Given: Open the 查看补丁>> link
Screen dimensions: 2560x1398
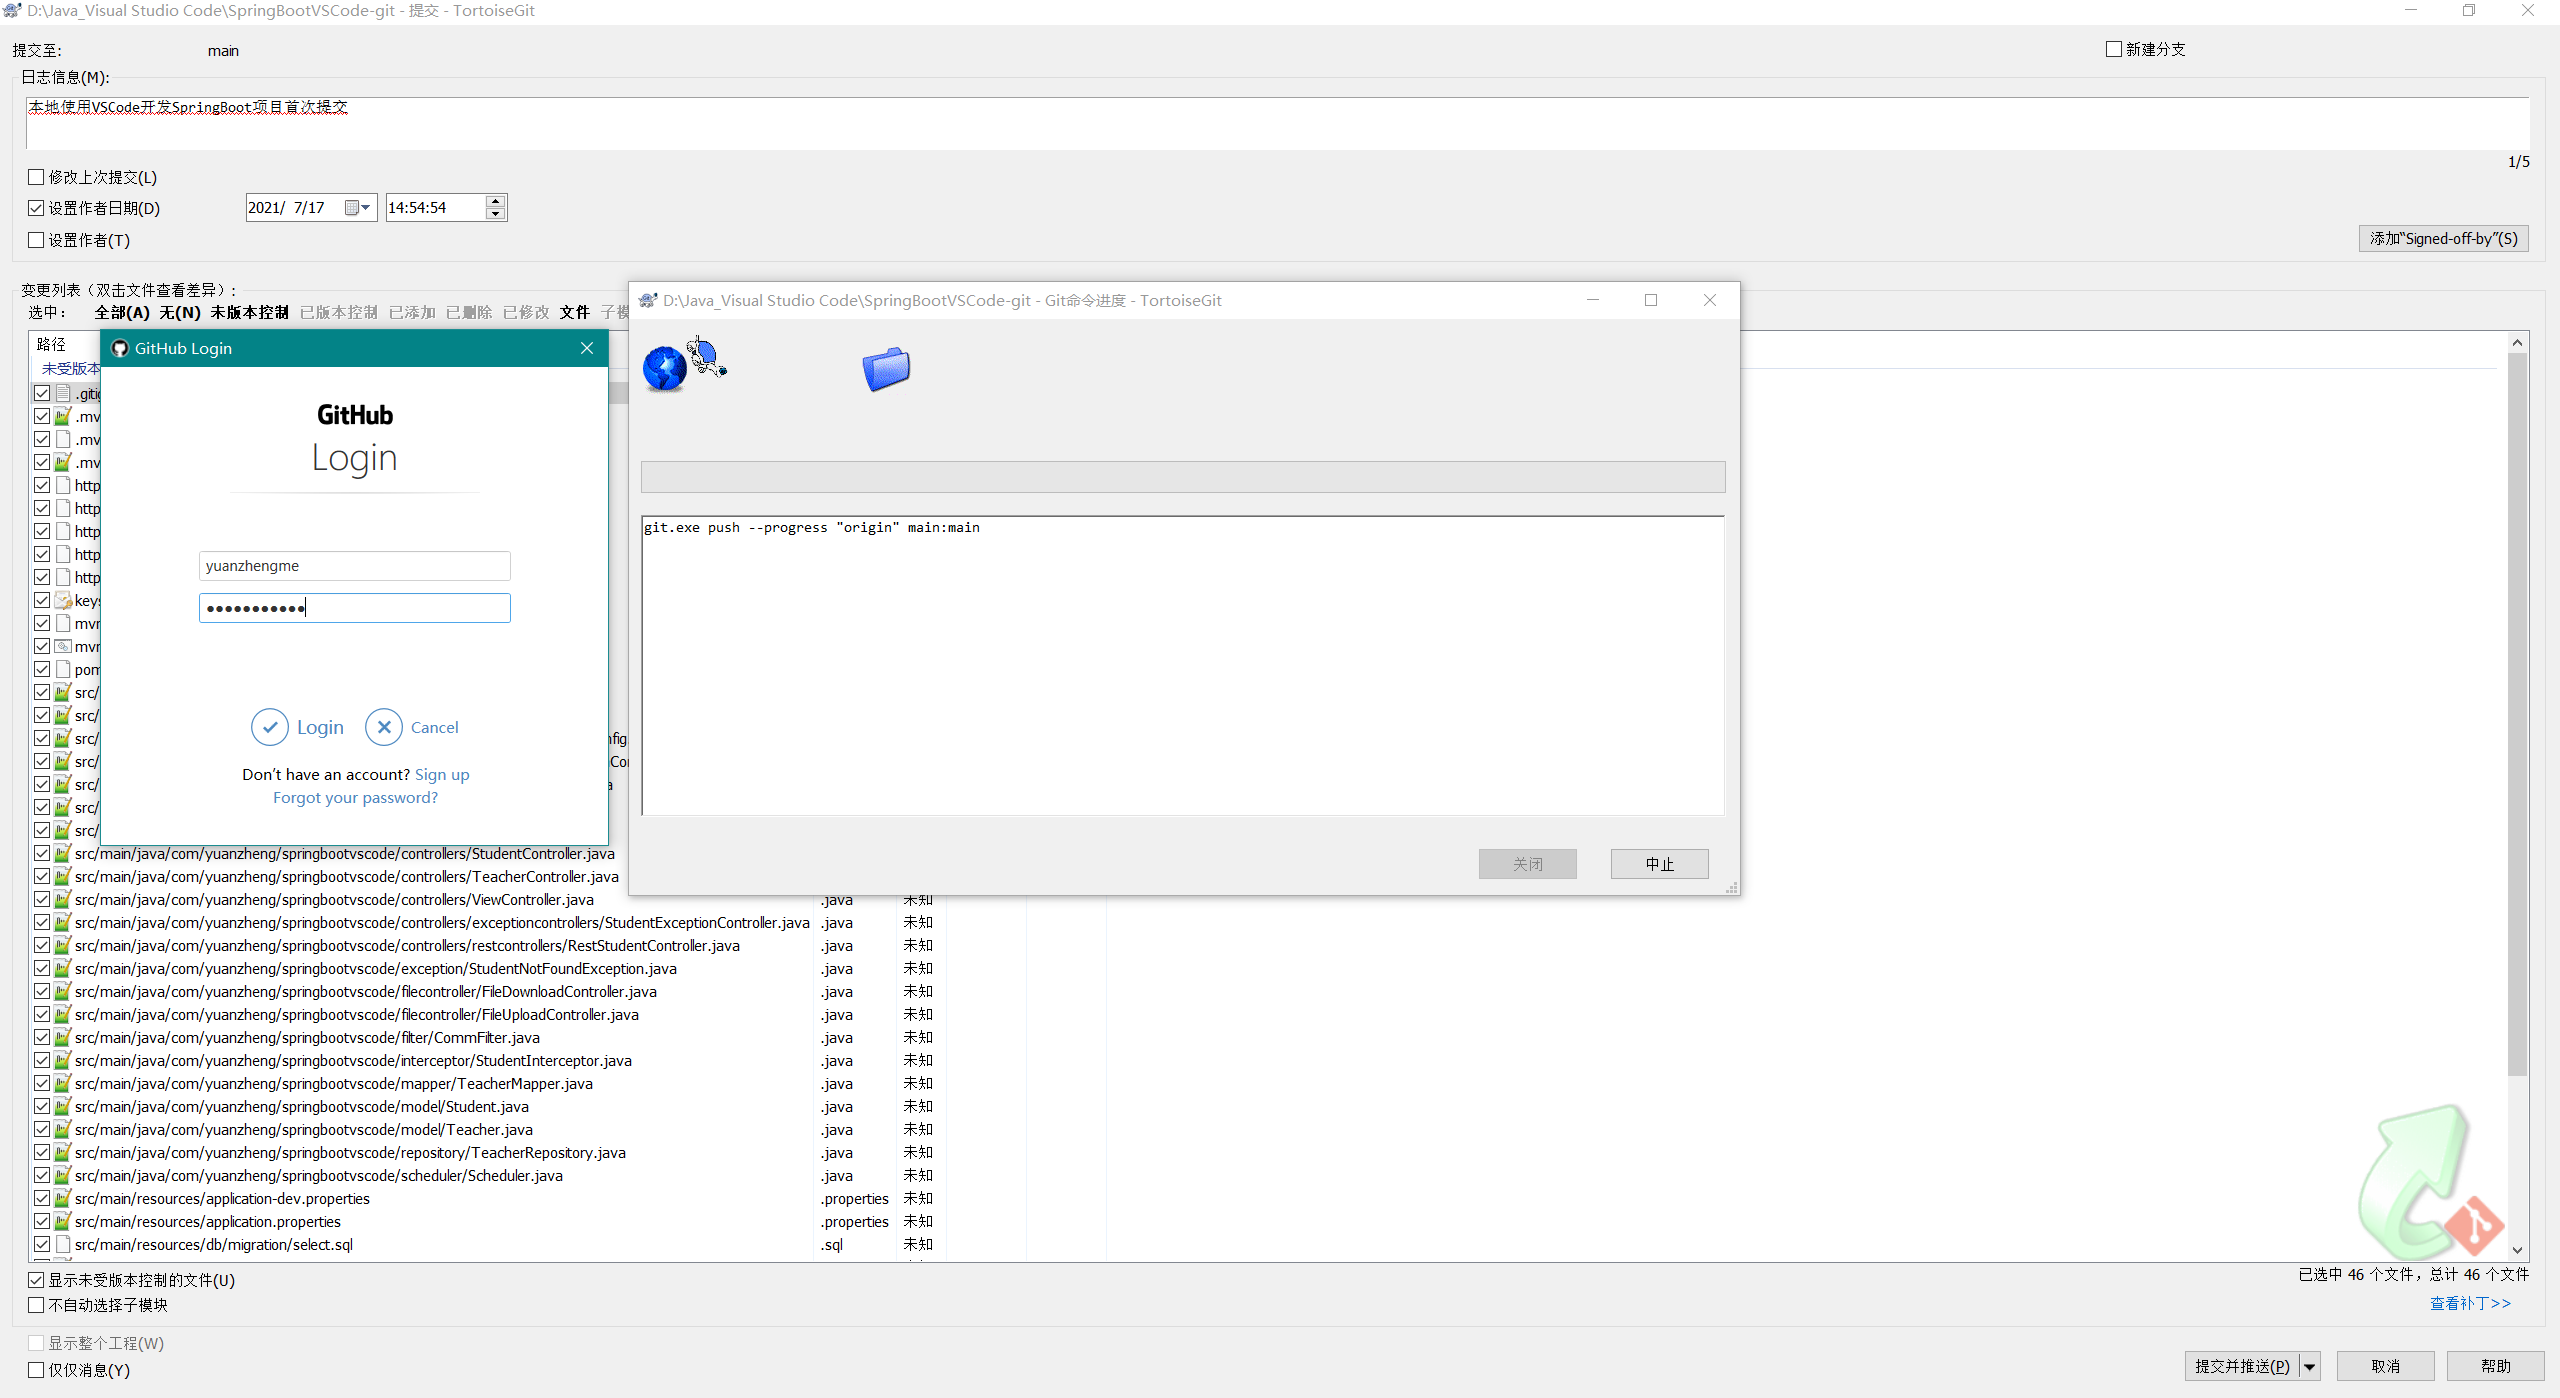Looking at the screenshot, I should (2470, 1303).
